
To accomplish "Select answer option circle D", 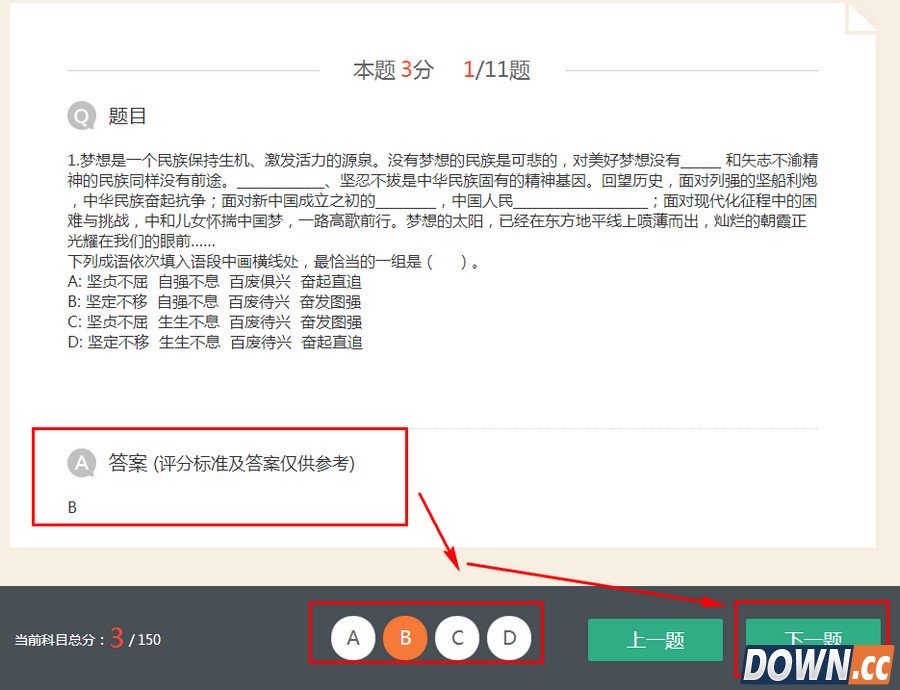I will coord(510,636).
